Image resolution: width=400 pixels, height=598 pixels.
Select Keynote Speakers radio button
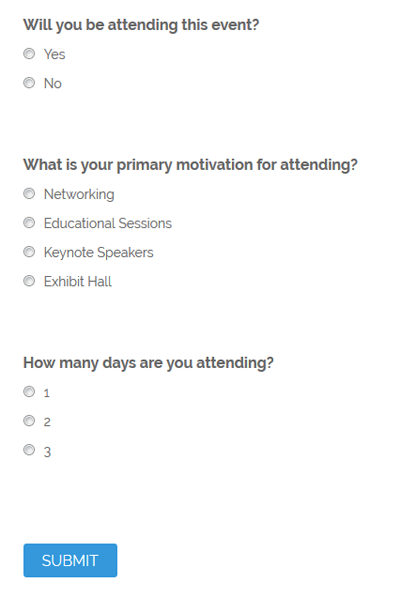pos(29,252)
